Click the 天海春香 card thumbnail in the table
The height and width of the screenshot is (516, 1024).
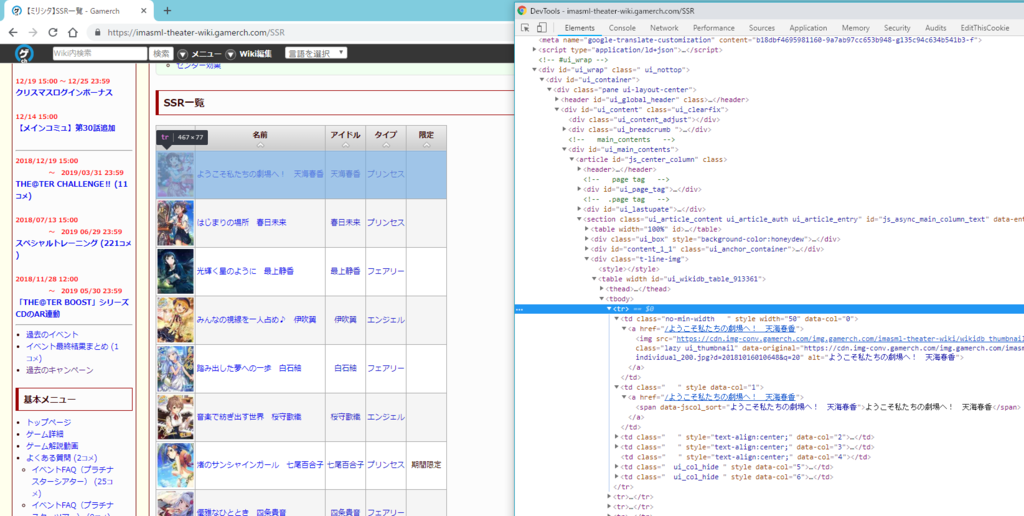point(176,175)
